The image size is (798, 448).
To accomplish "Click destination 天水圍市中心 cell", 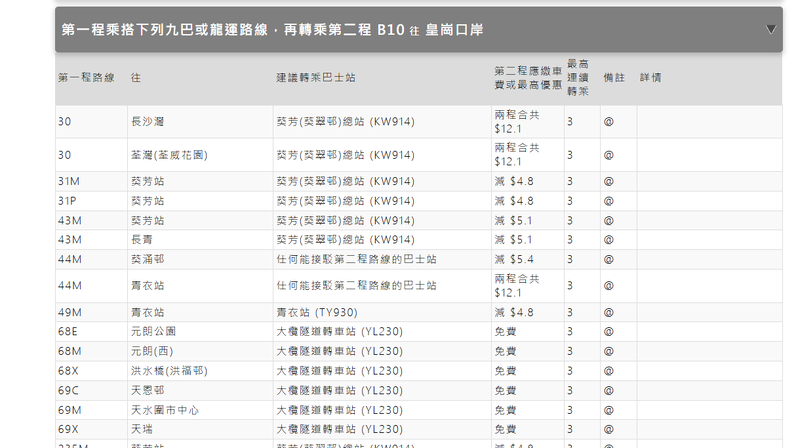I will click(x=165, y=410).
